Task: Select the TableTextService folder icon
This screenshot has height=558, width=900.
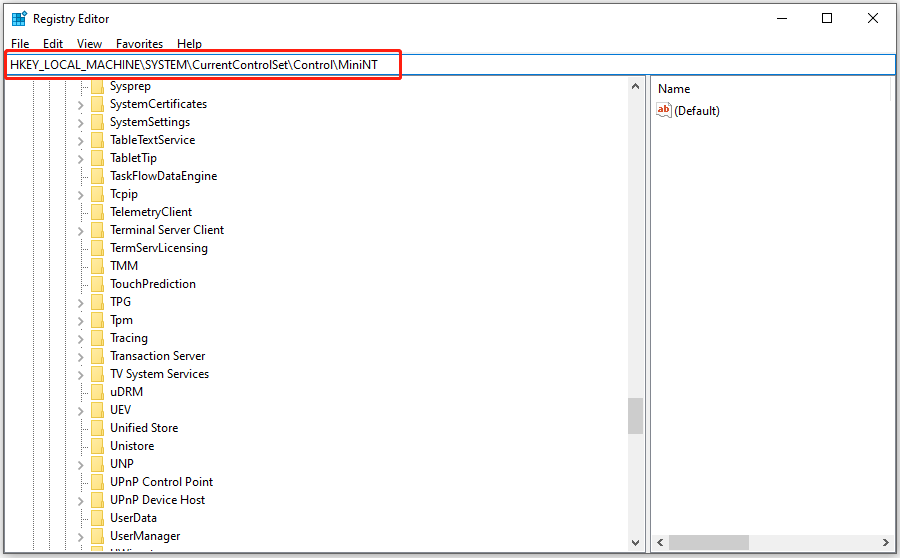Action: click(98, 140)
